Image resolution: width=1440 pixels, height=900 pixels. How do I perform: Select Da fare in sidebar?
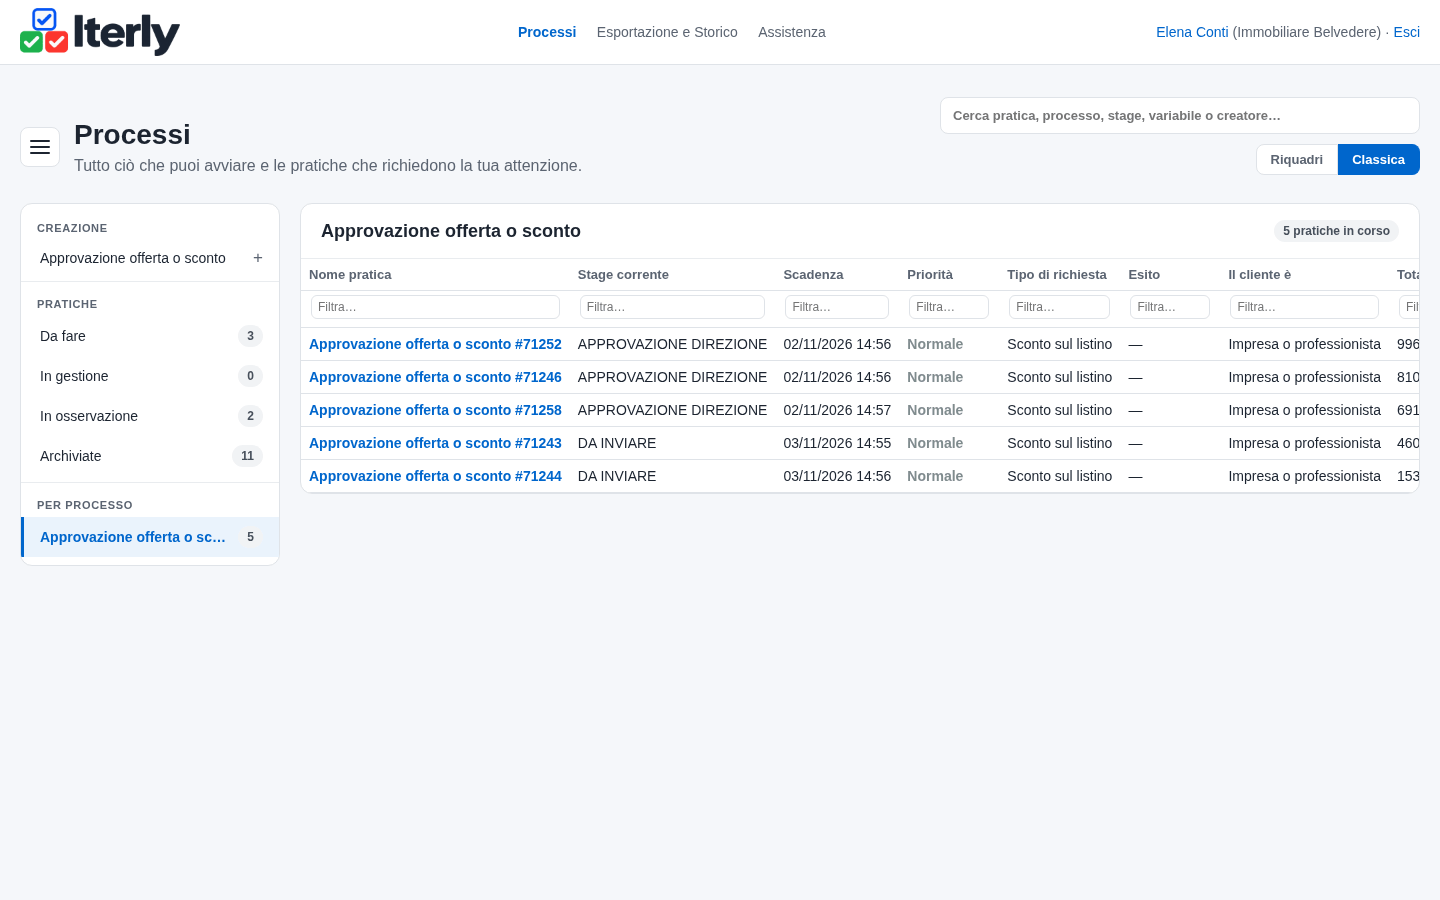(x=150, y=336)
